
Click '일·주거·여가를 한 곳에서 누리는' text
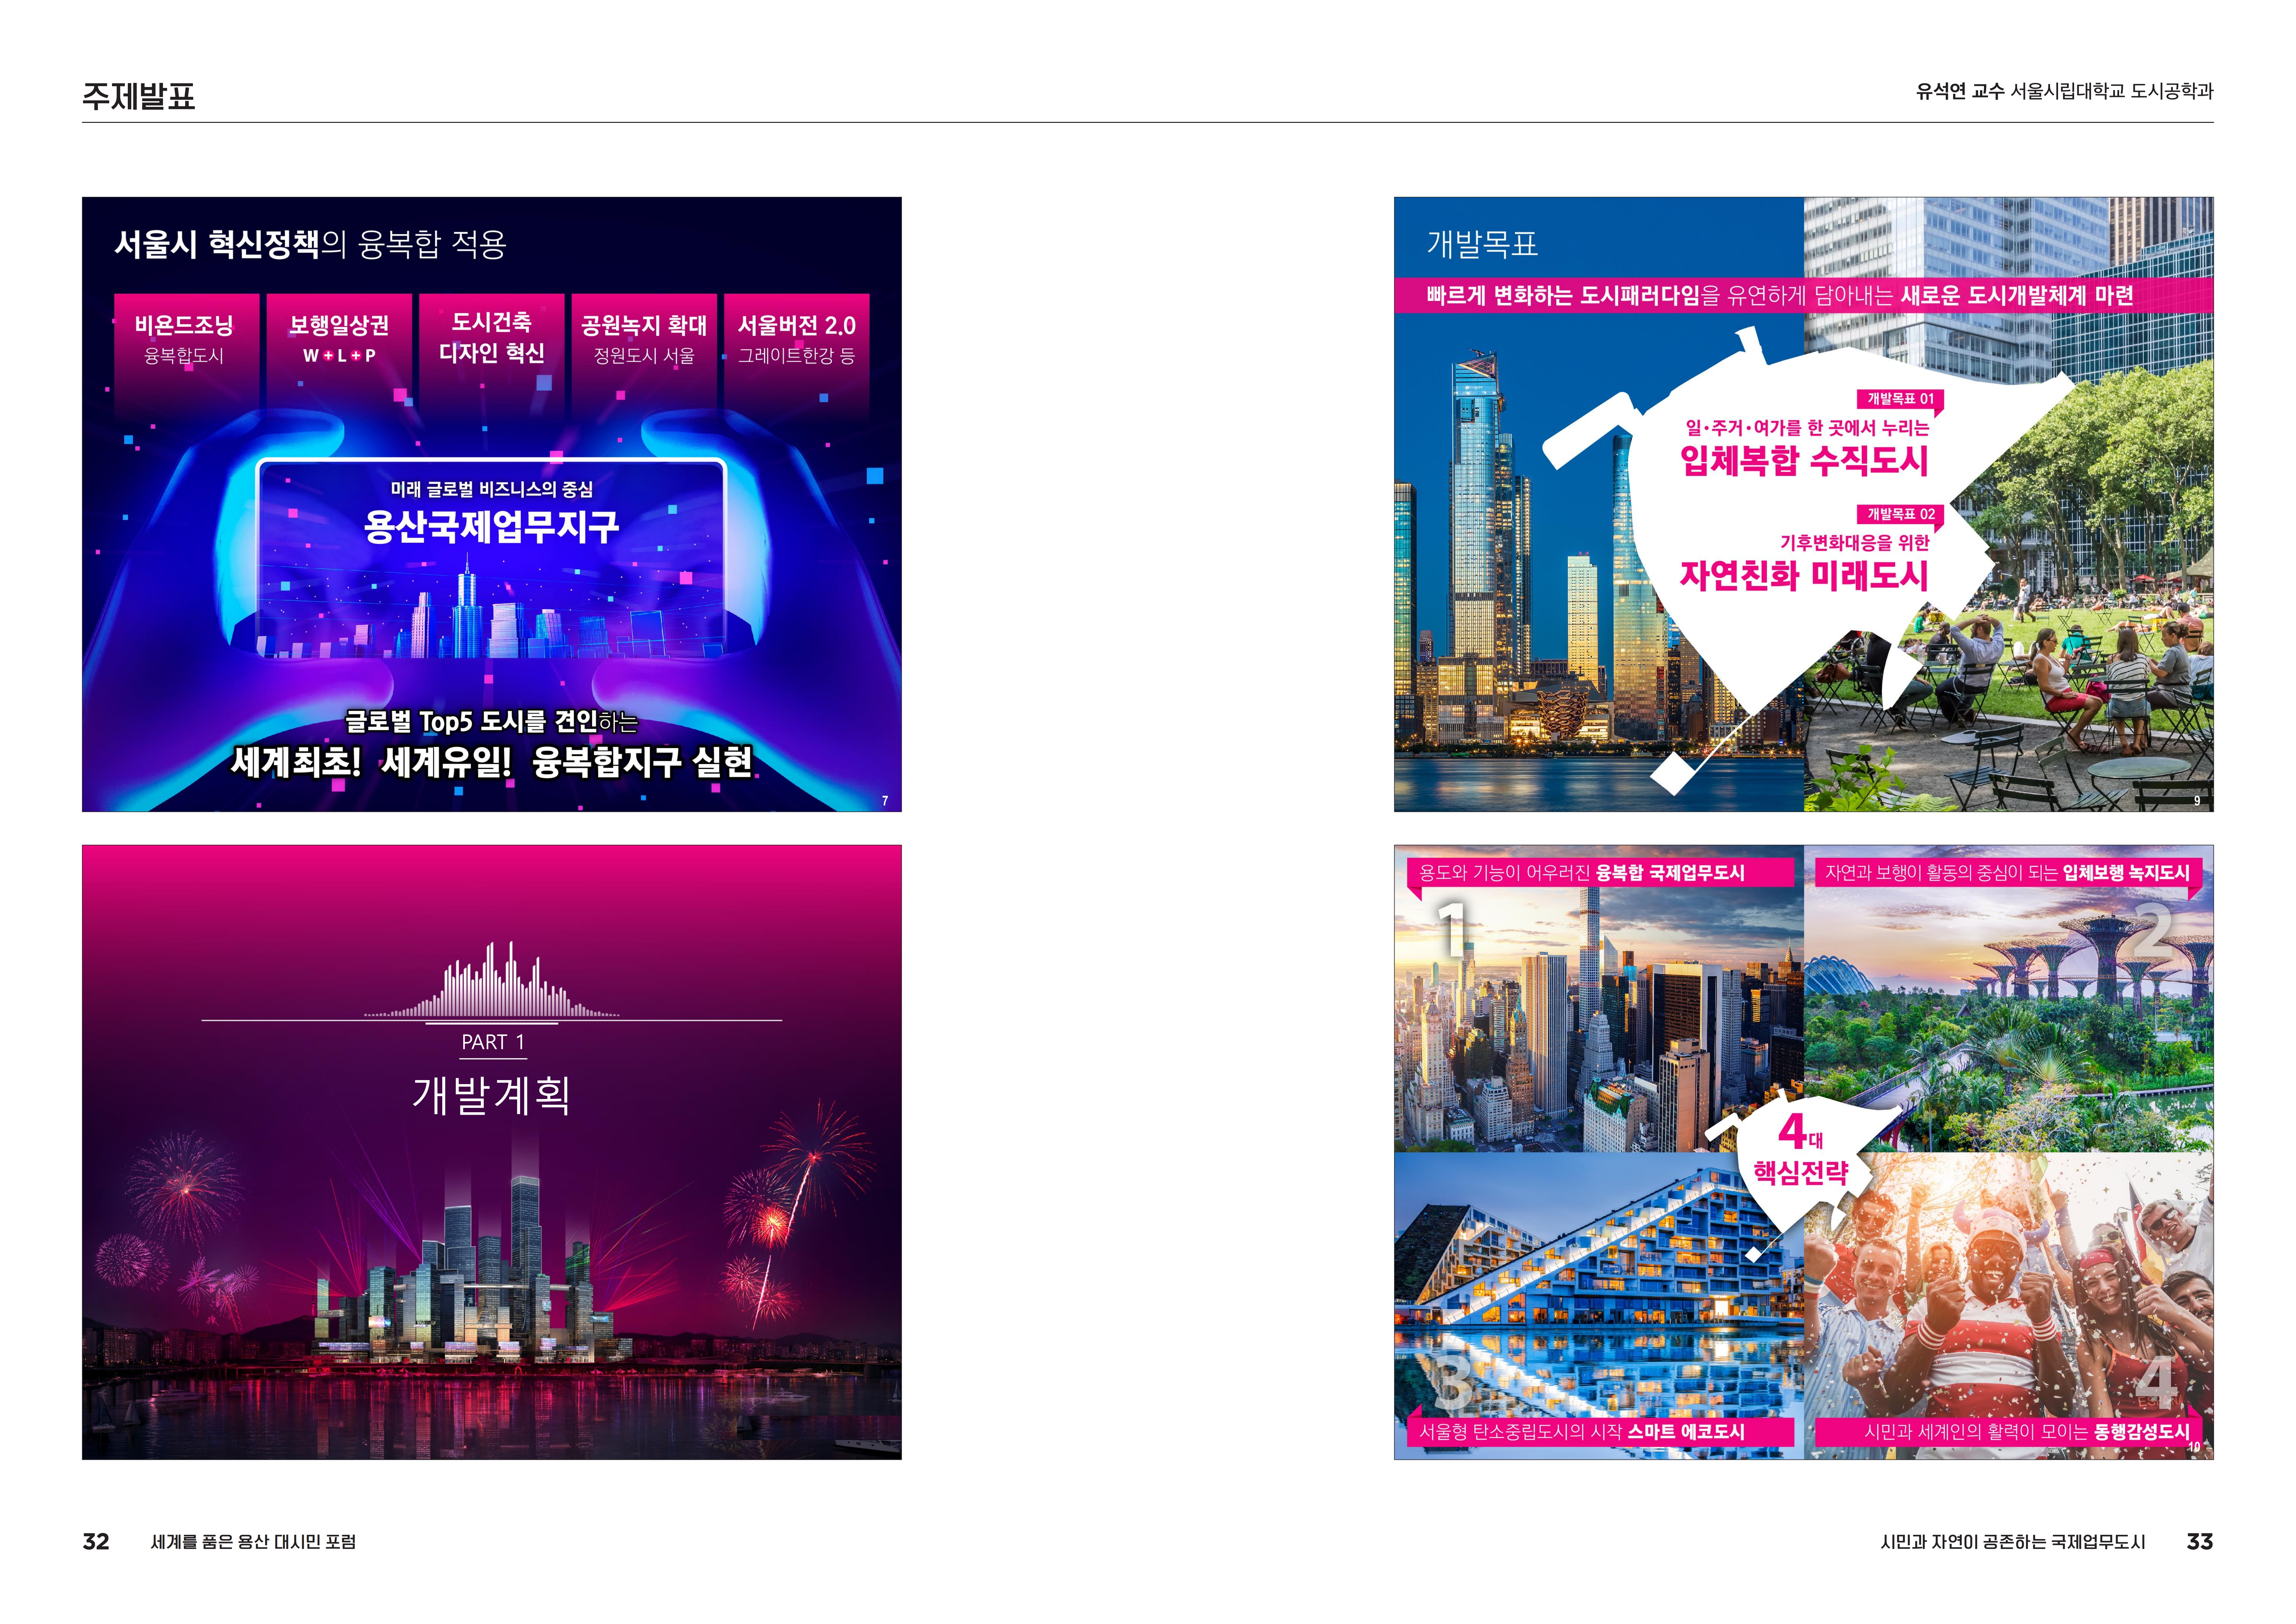tap(1807, 428)
